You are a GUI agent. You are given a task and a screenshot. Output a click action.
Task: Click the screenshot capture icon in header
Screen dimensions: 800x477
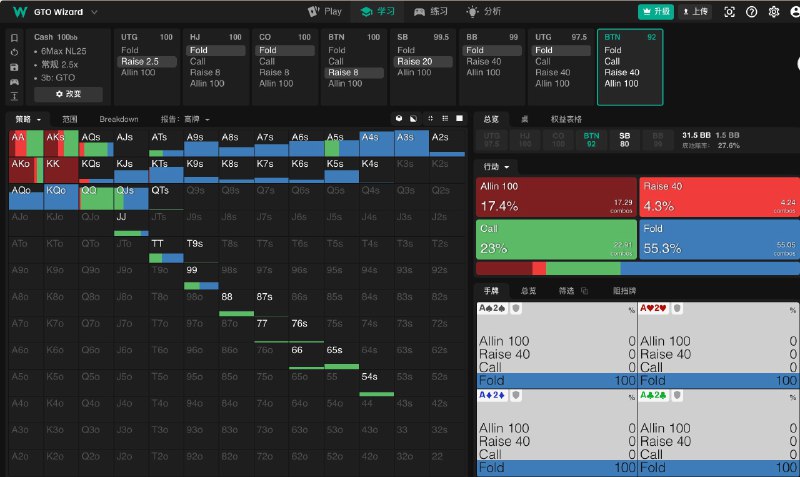point(729,12)
